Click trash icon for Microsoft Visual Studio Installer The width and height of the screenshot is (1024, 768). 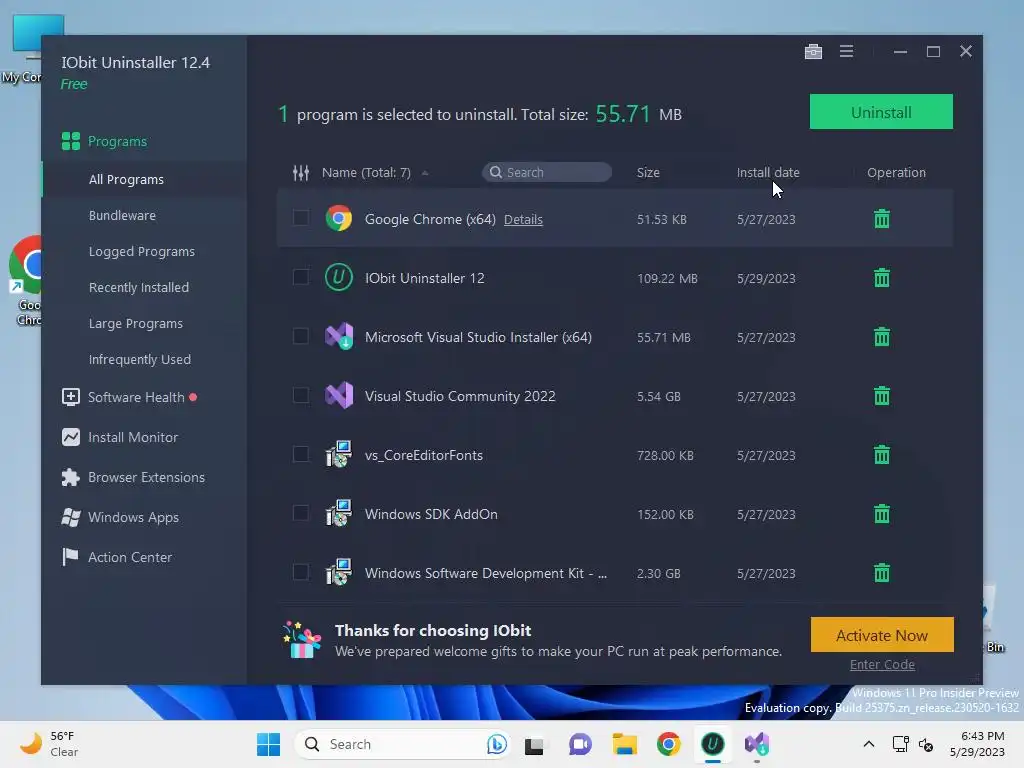pos(882,337)
